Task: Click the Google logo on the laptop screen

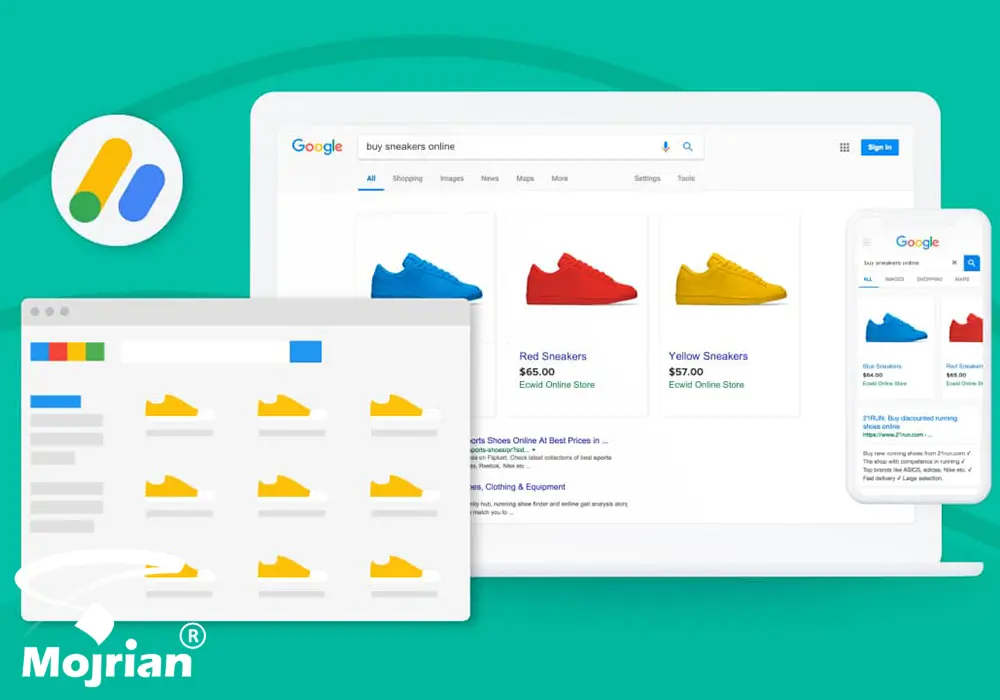Action: pos(317,147)
